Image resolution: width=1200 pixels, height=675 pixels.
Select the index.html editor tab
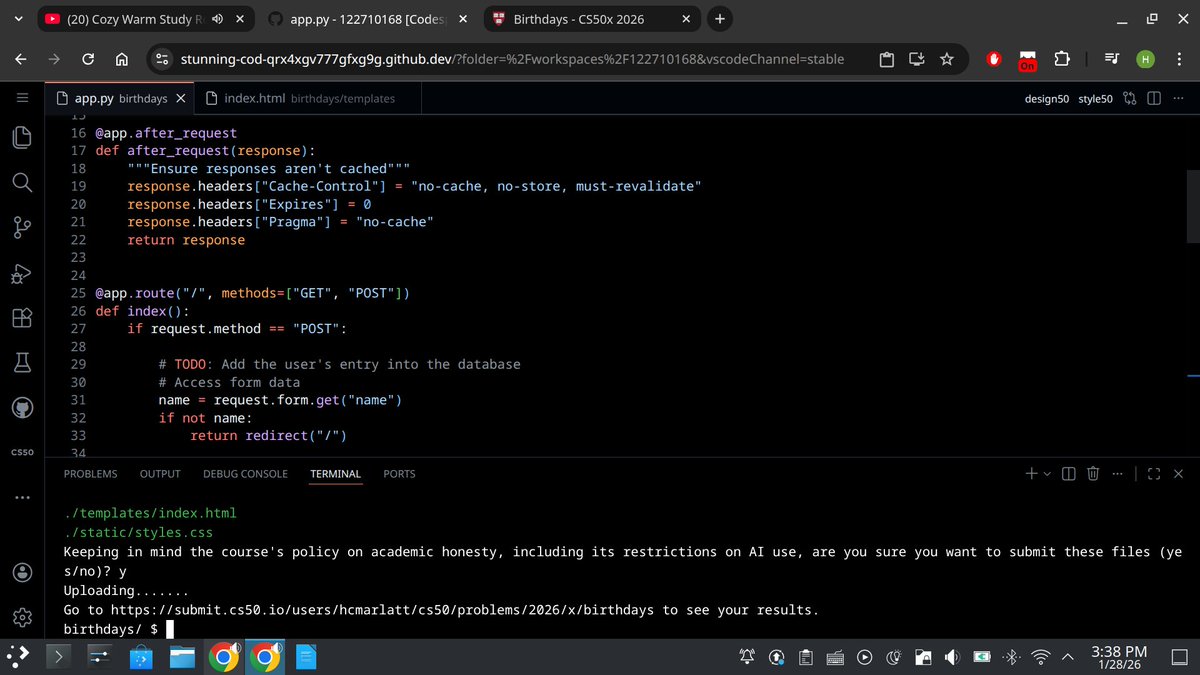[x=308, y=98]
